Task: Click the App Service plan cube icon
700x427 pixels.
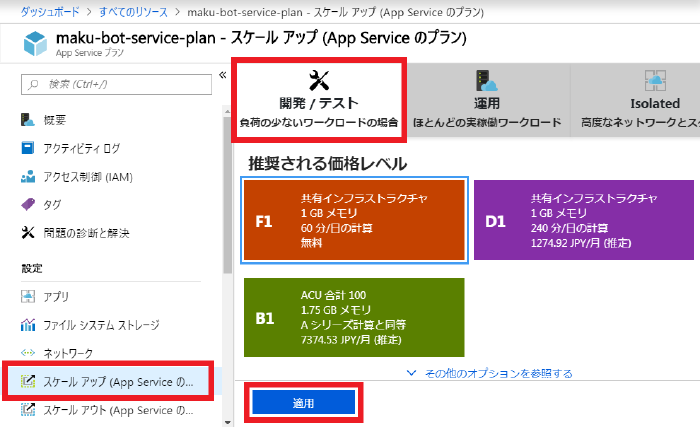Action: (x=35, y=43)
